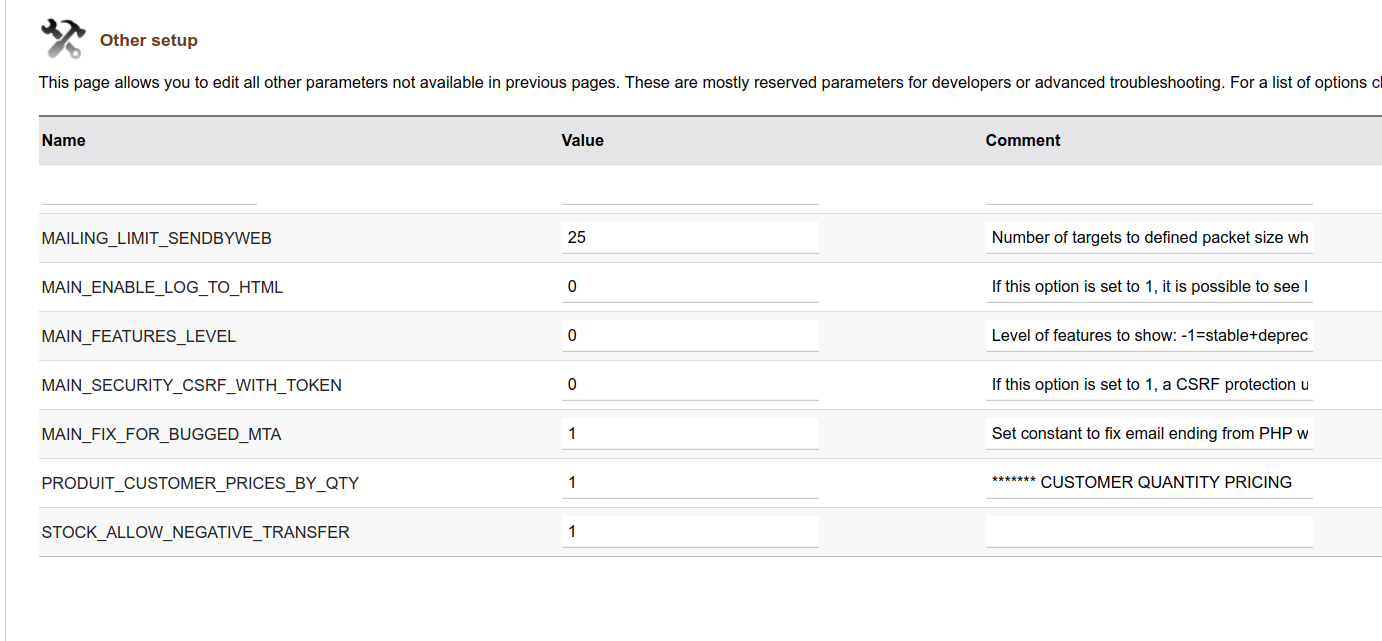Edit the MAIN_FIX_FOR_BUGGED_MTA comment field
Viewport: 1382px width, 641px height.
coord(1149,434)
